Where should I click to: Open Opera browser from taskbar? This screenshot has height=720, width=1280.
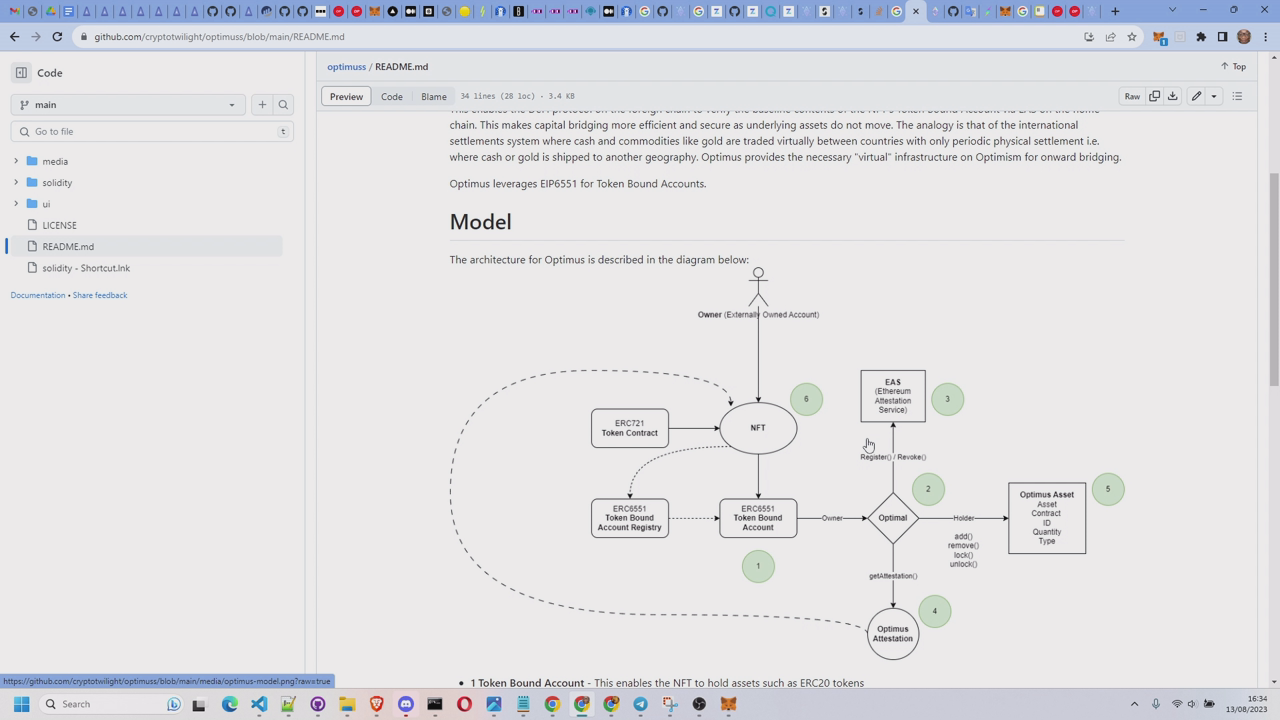pyautogui.click(x=464, y=704)
